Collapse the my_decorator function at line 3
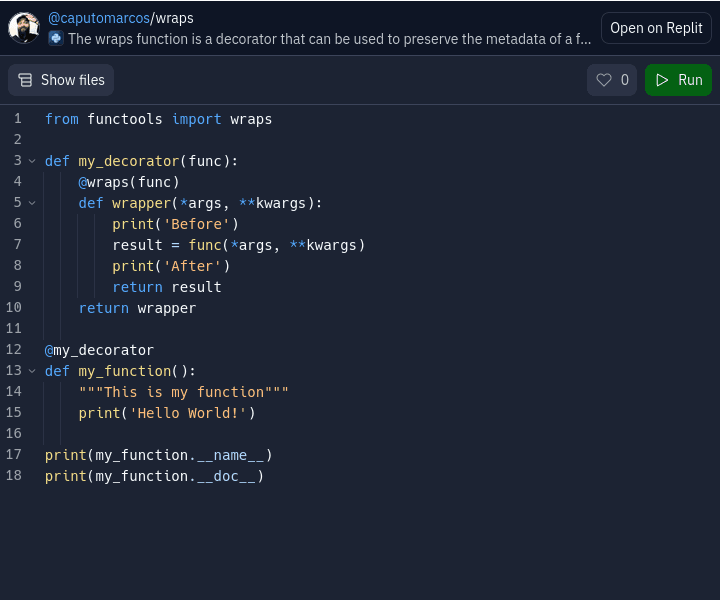 click(x=32, y=161)
